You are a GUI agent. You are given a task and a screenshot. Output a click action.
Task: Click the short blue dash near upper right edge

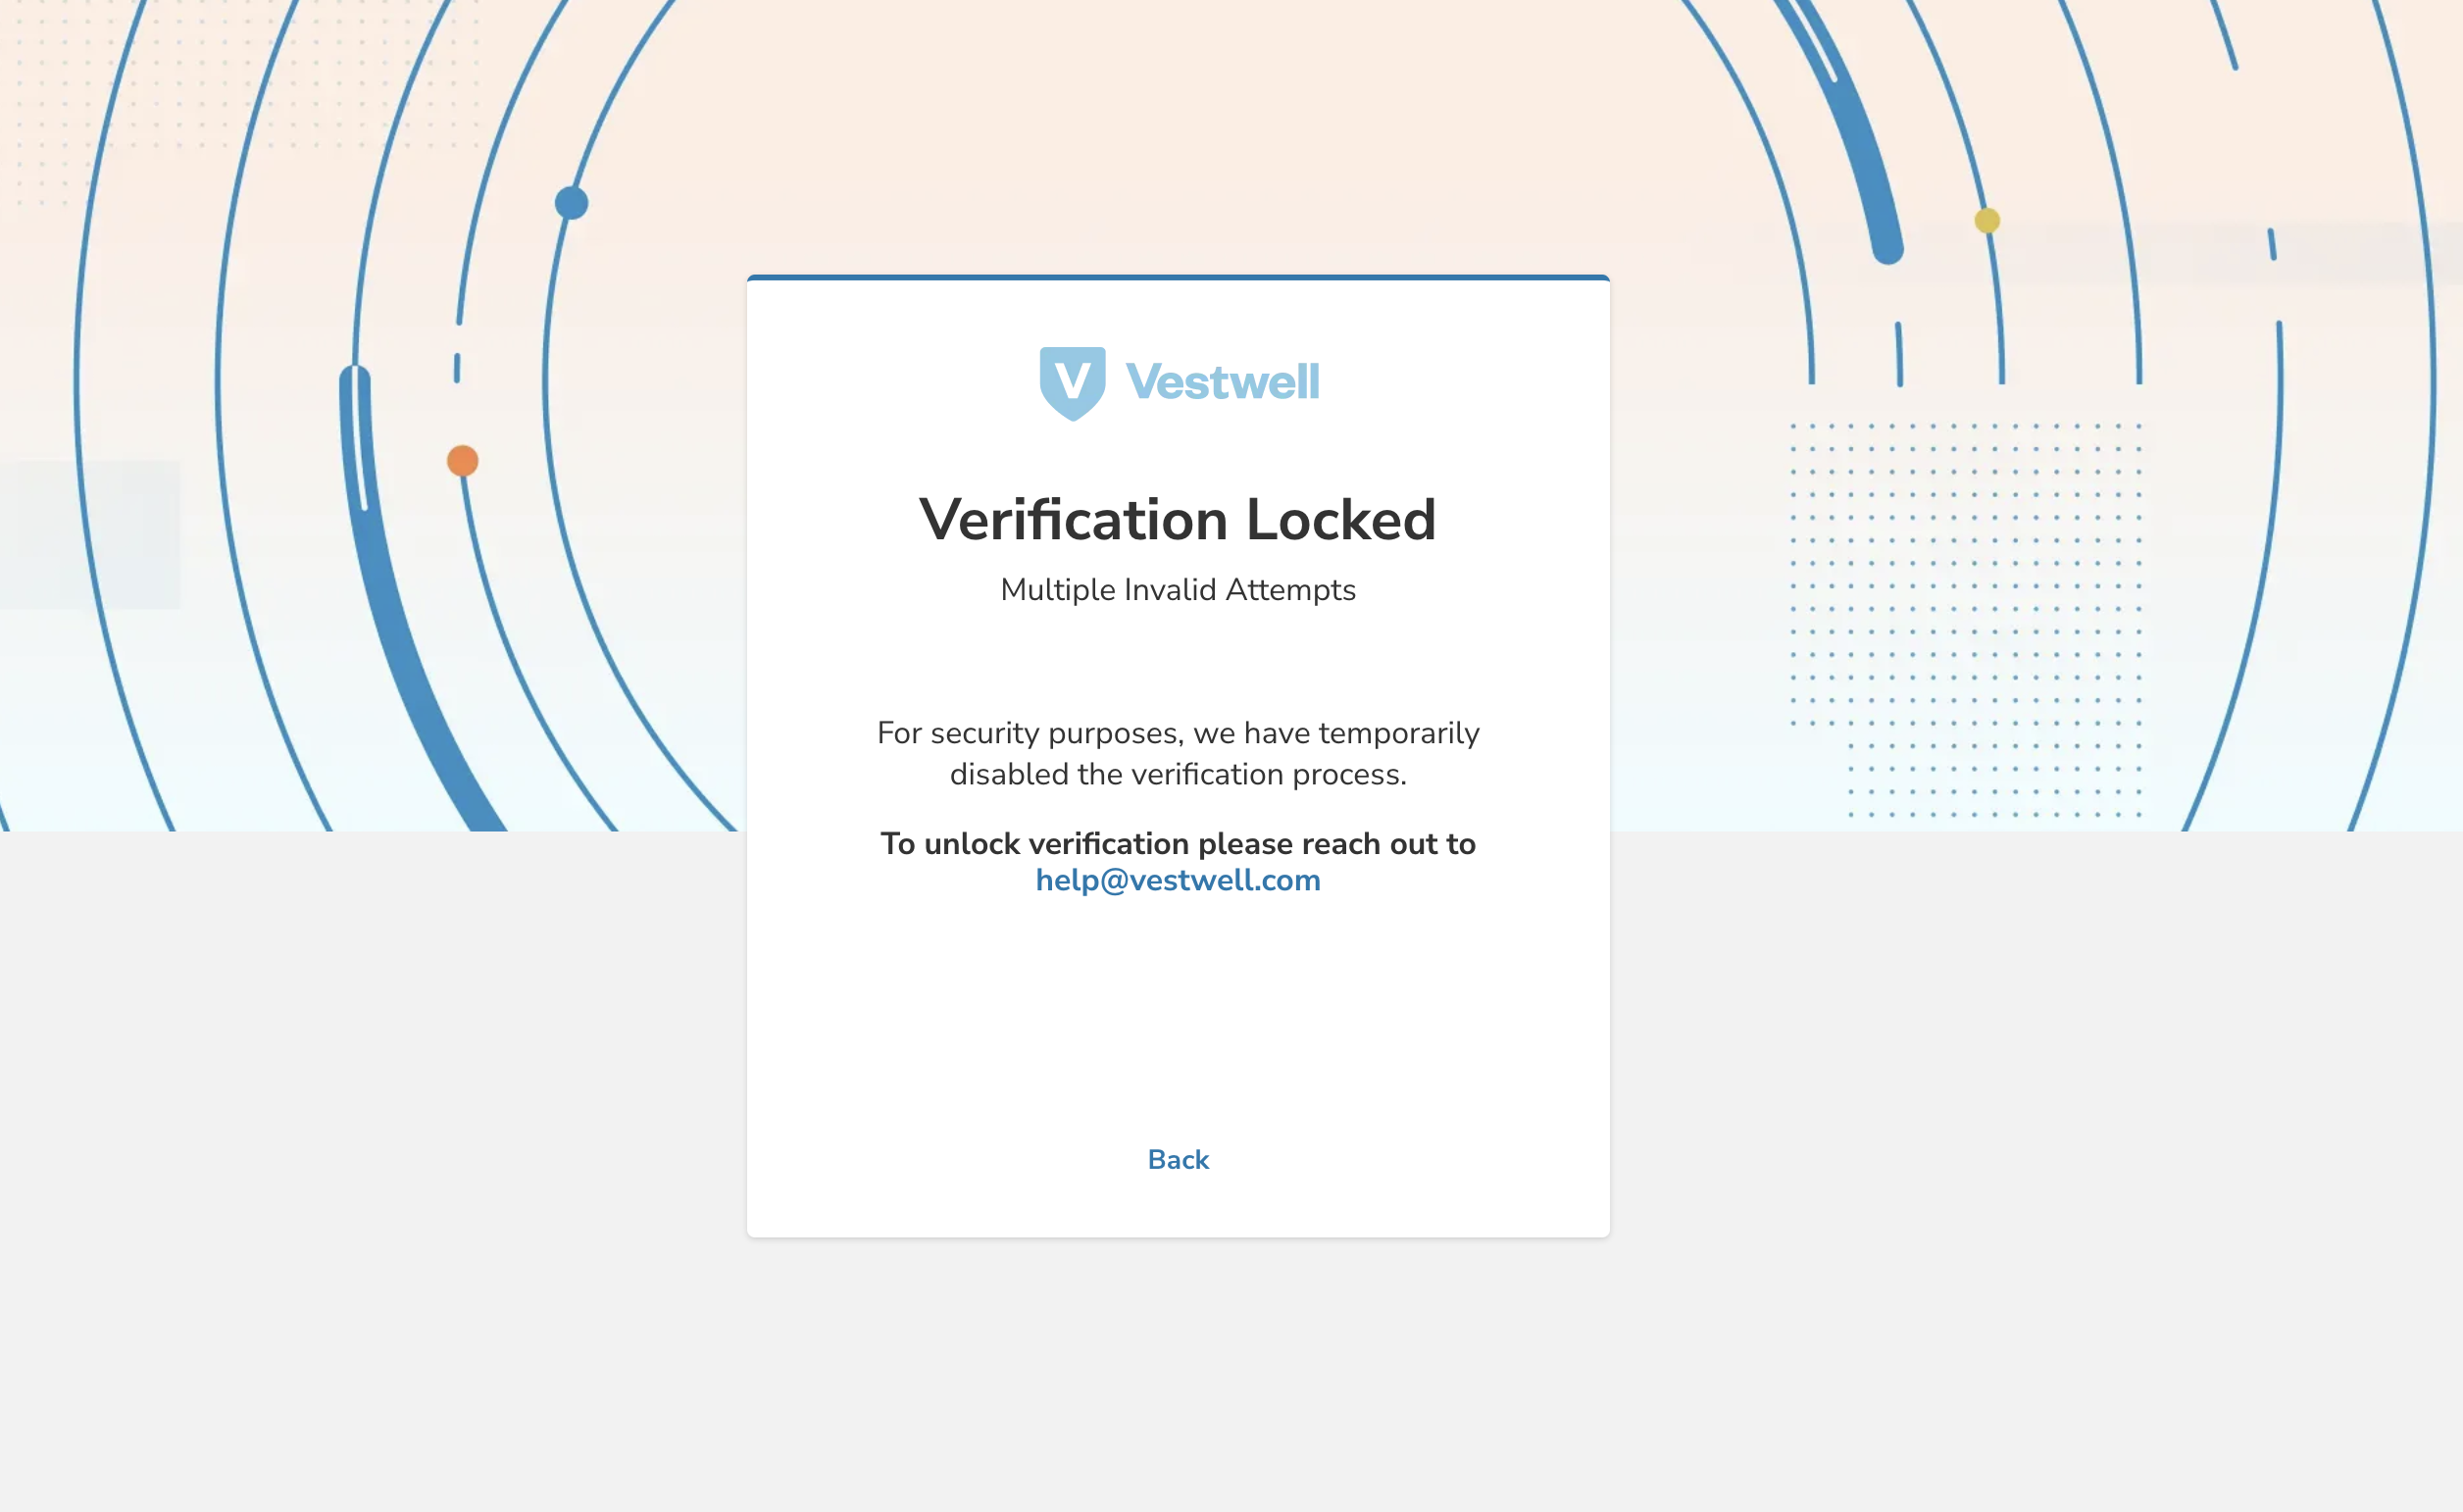pyautogui.click(x=2272, y=245)
